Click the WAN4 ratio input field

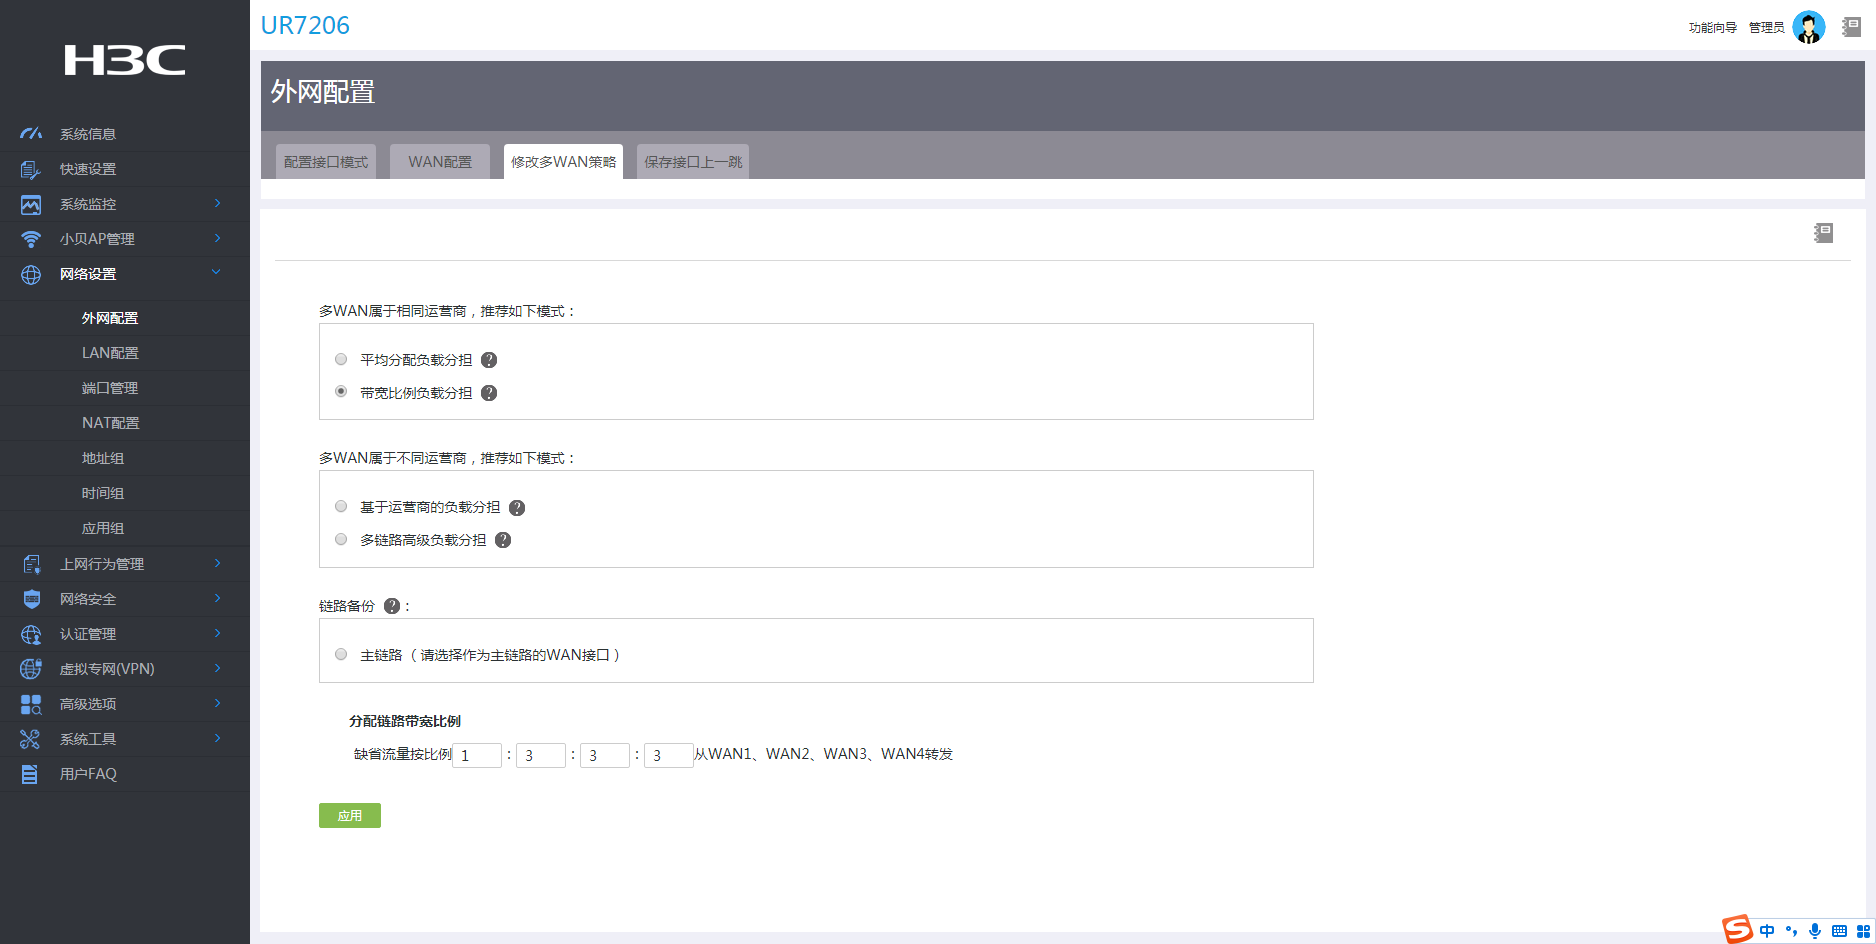click(x=669, y=755)
